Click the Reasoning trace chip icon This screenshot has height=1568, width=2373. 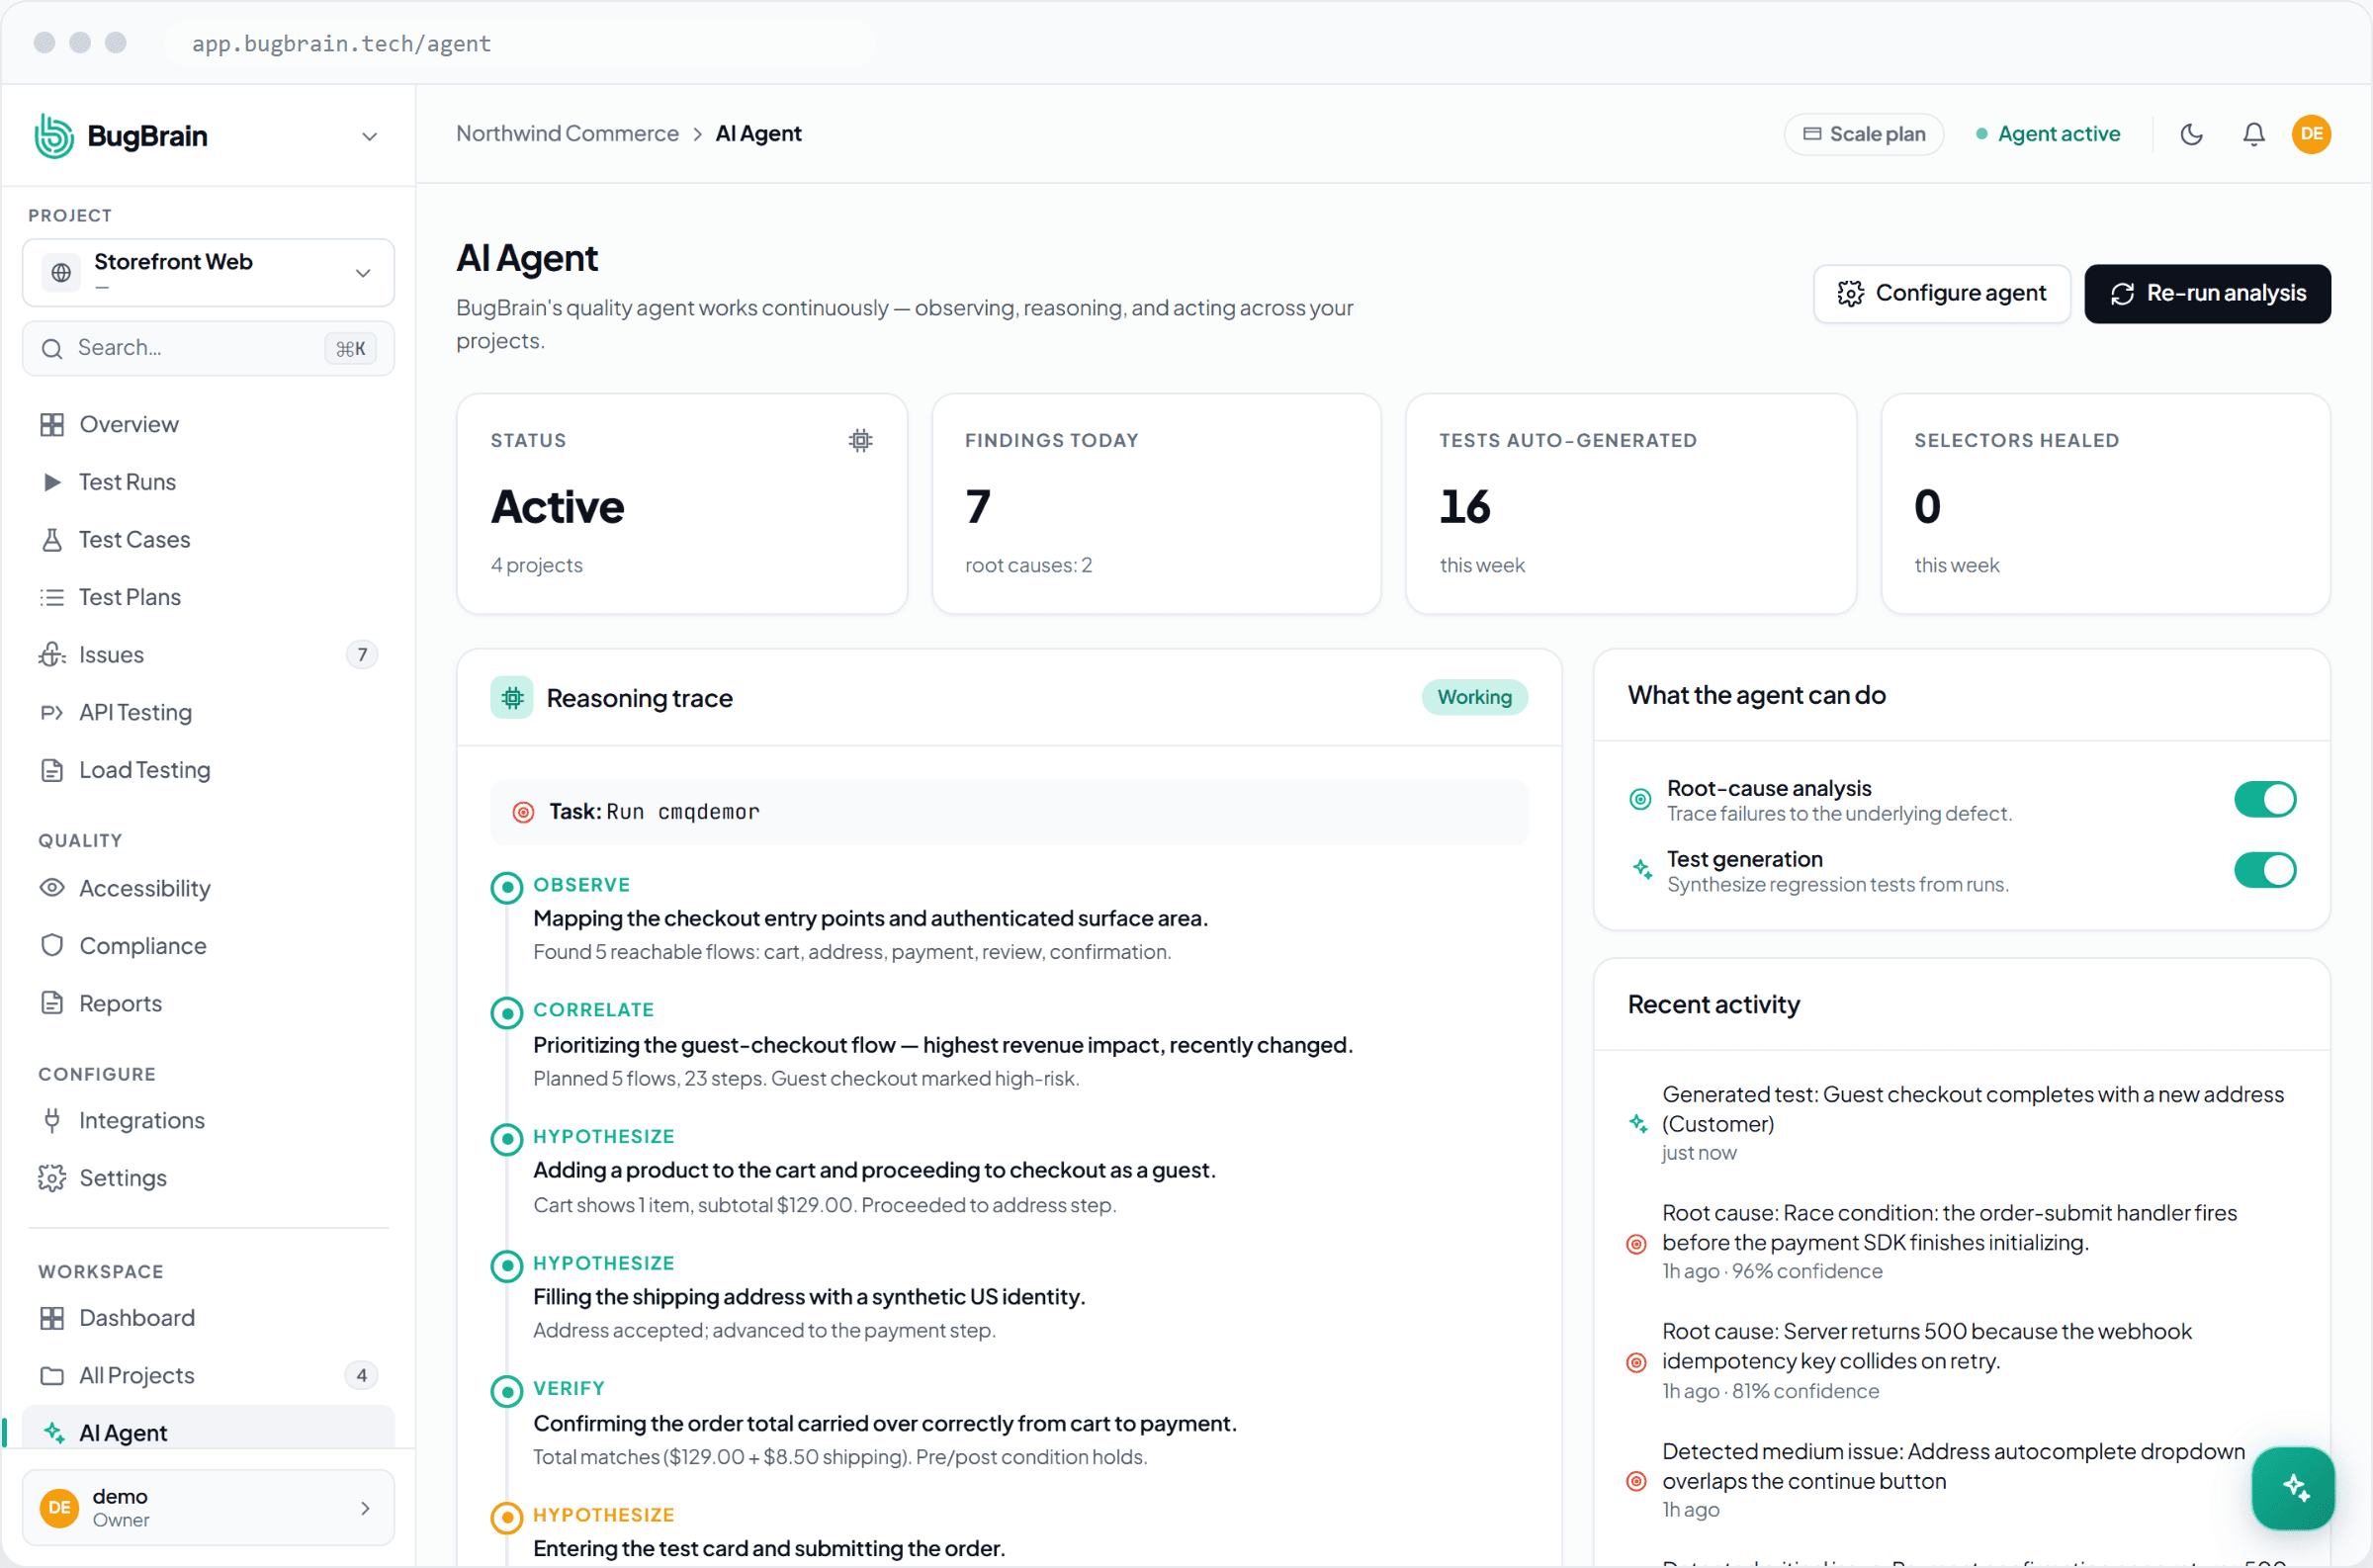(x=512, y=697)
